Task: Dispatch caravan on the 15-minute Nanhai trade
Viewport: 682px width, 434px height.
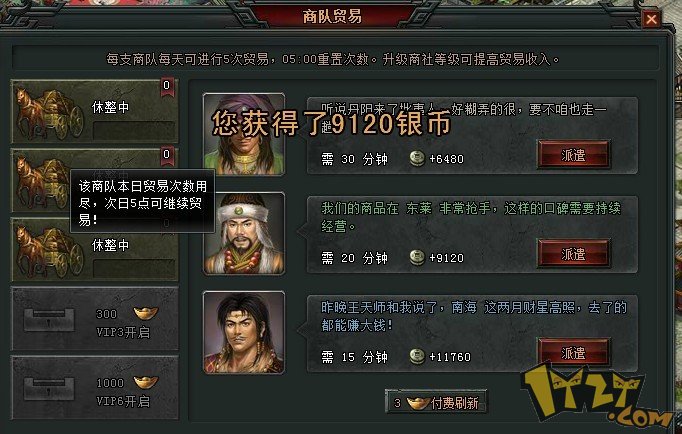Action: pyautogui.click(x=574, y=352)
